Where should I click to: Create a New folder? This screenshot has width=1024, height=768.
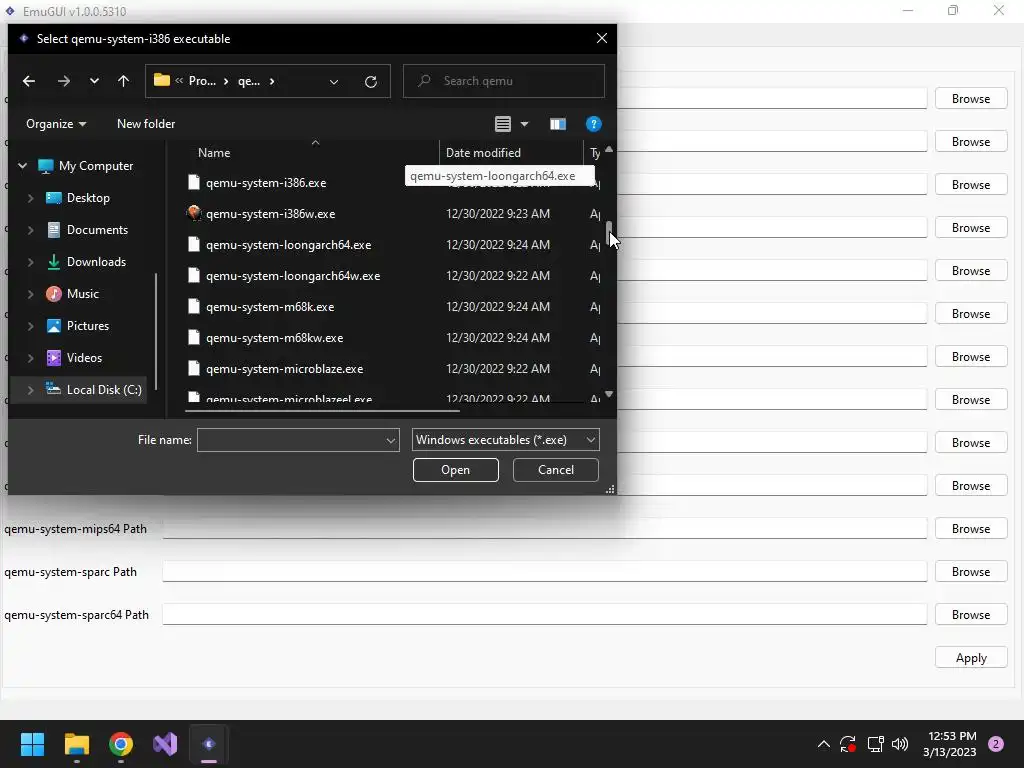(146, 124)
